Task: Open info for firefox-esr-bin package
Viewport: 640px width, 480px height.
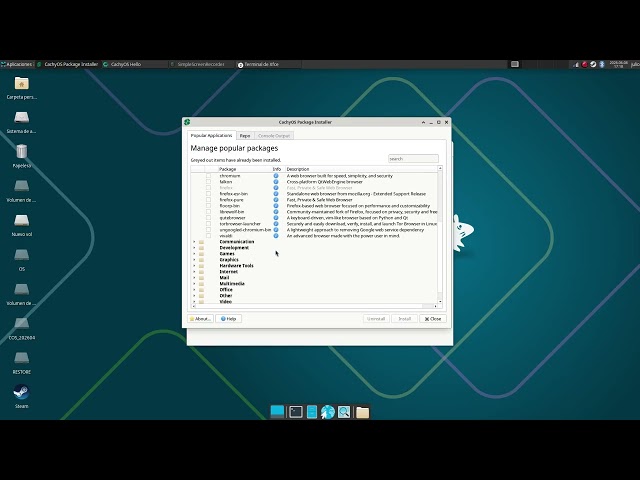Action: (x=276, y=194)
